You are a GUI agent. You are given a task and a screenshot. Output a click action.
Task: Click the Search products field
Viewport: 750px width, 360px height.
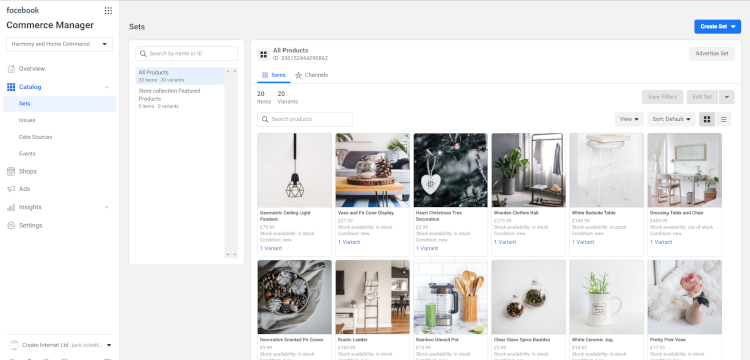pos(305,119)
